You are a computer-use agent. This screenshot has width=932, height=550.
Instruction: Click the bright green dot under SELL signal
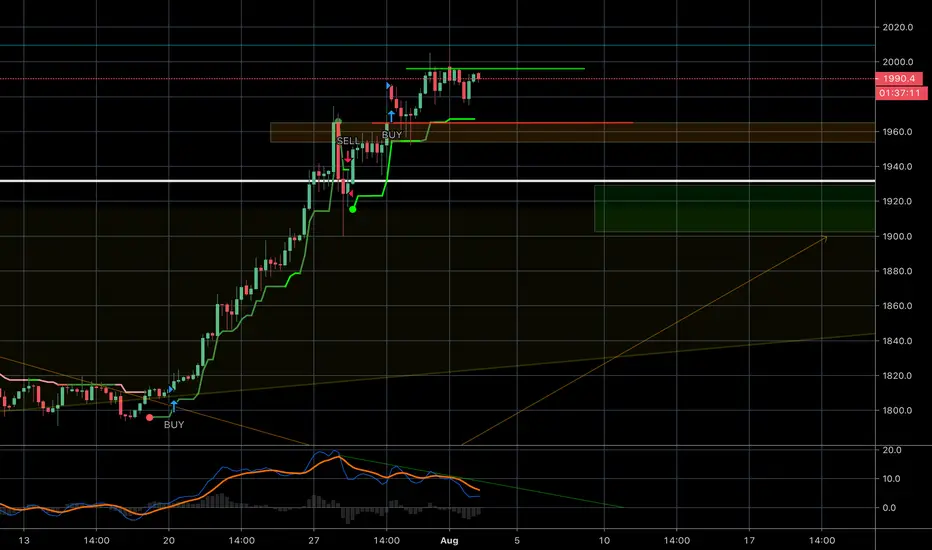click(352, 209)
